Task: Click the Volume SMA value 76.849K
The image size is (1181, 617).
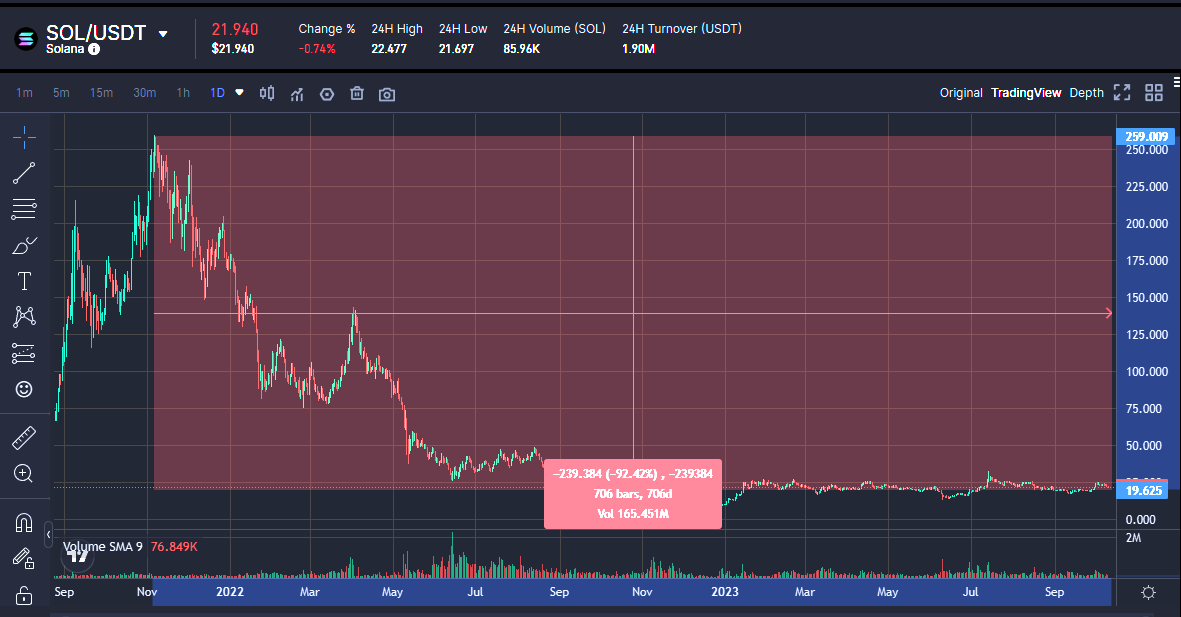Action: (174, 546)
